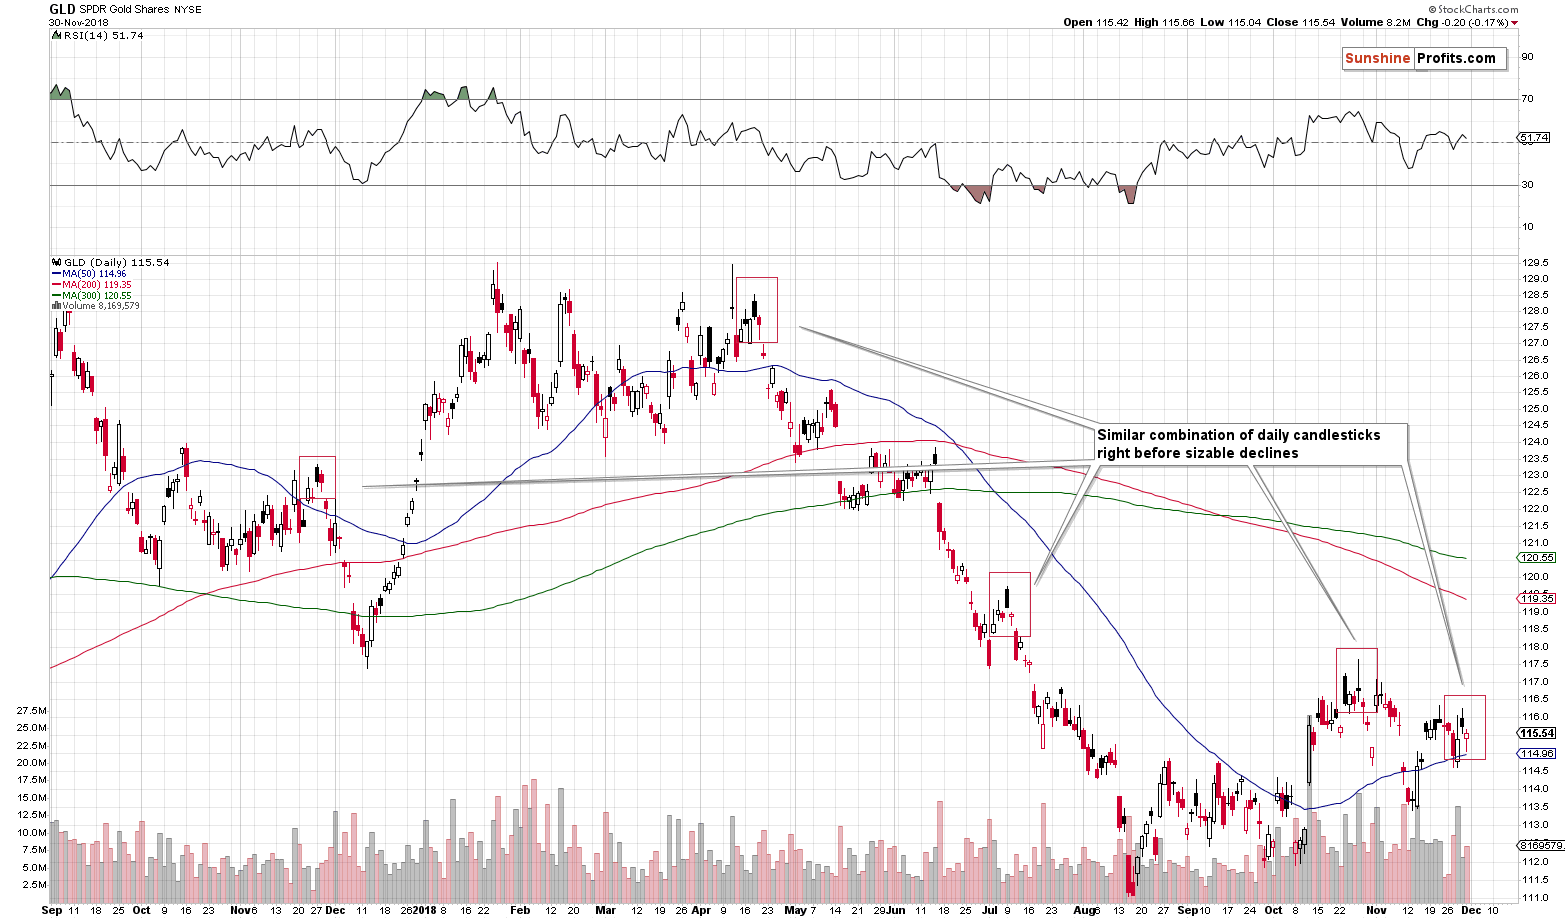Screen dimensions: 1565x919
Task: Click the green MA(300) legend line marker
Action: [55, 296]
